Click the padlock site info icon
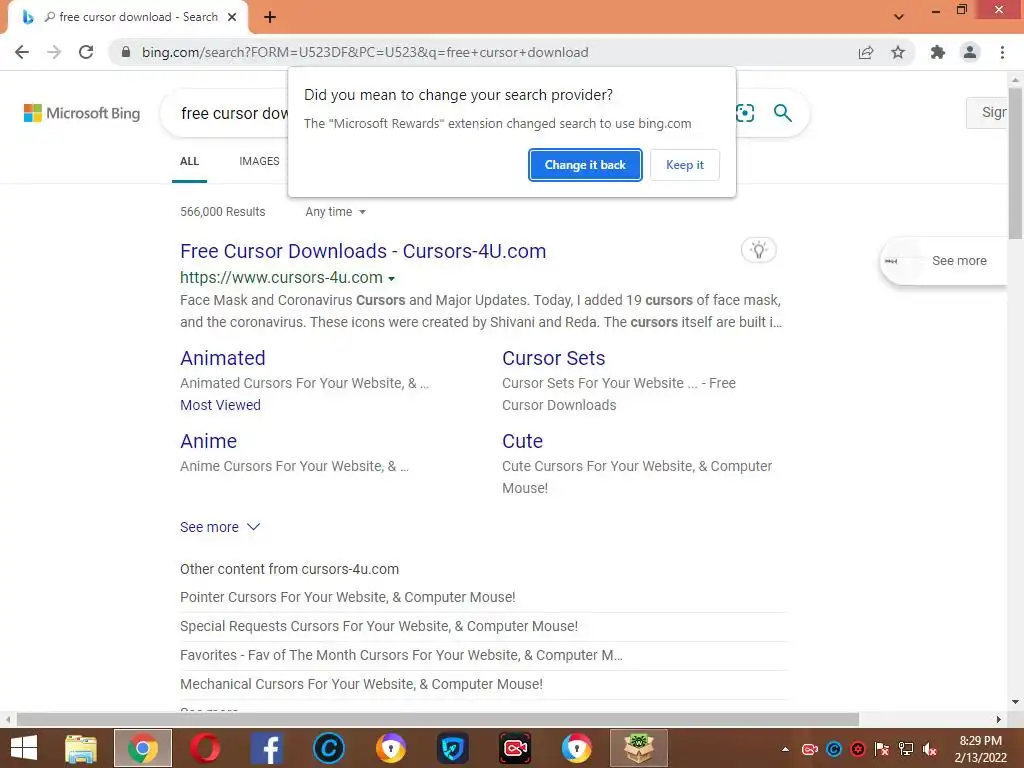Viewport: 1024px width, 768px height. (126, 52)
